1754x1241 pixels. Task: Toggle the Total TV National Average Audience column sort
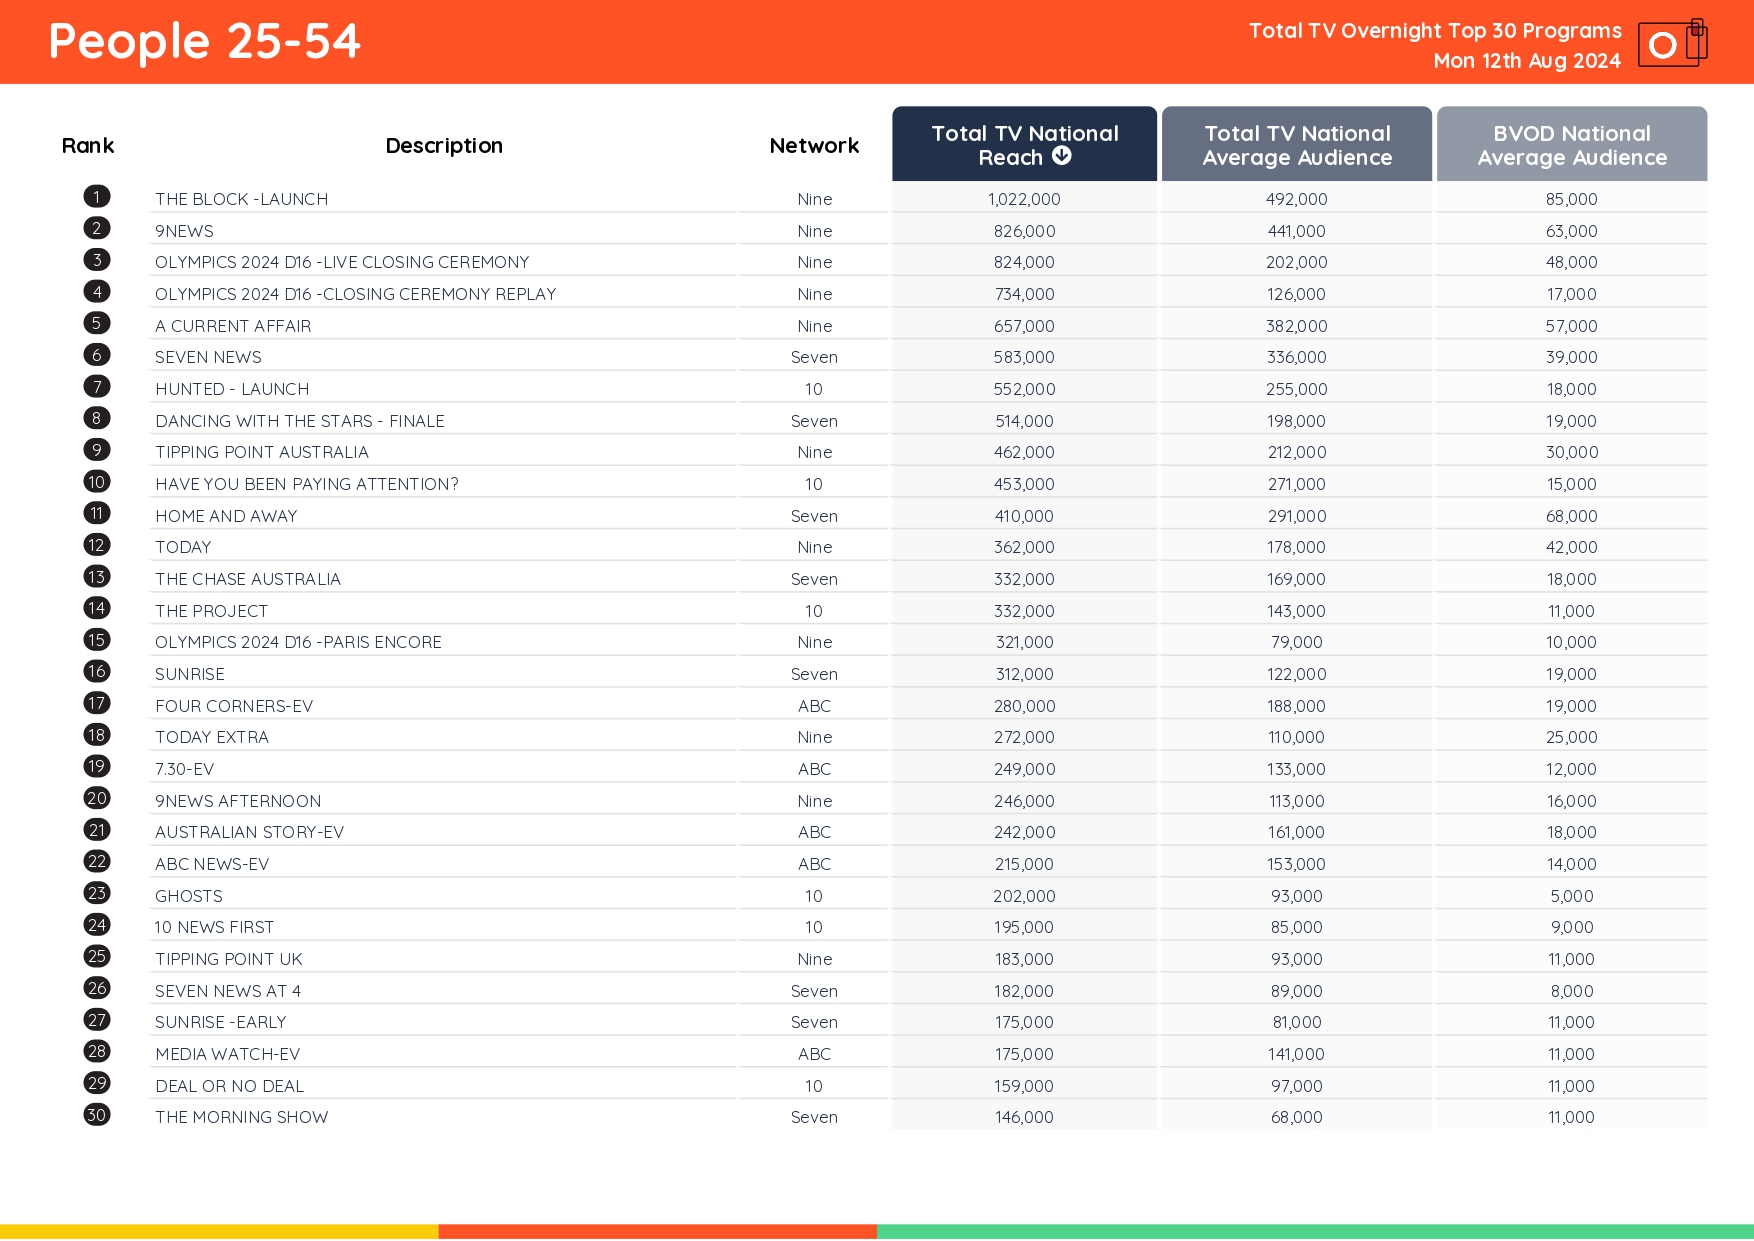coord(1296,144)
